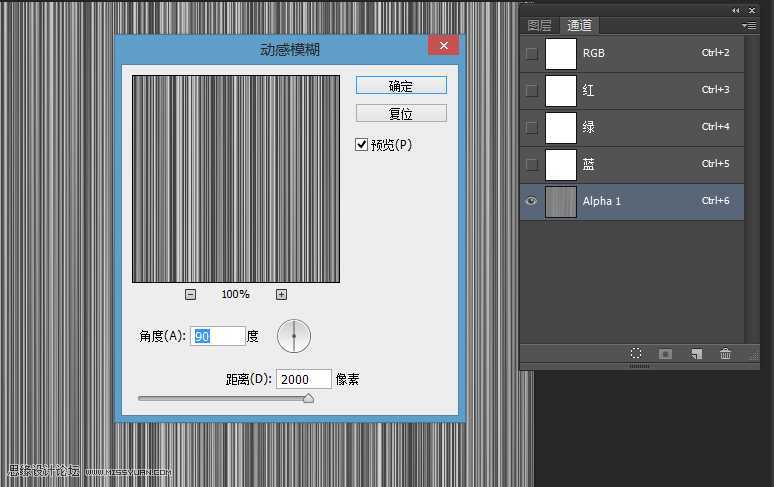
Task: Save selection as channel icon
Action: (x=665, y=354)
